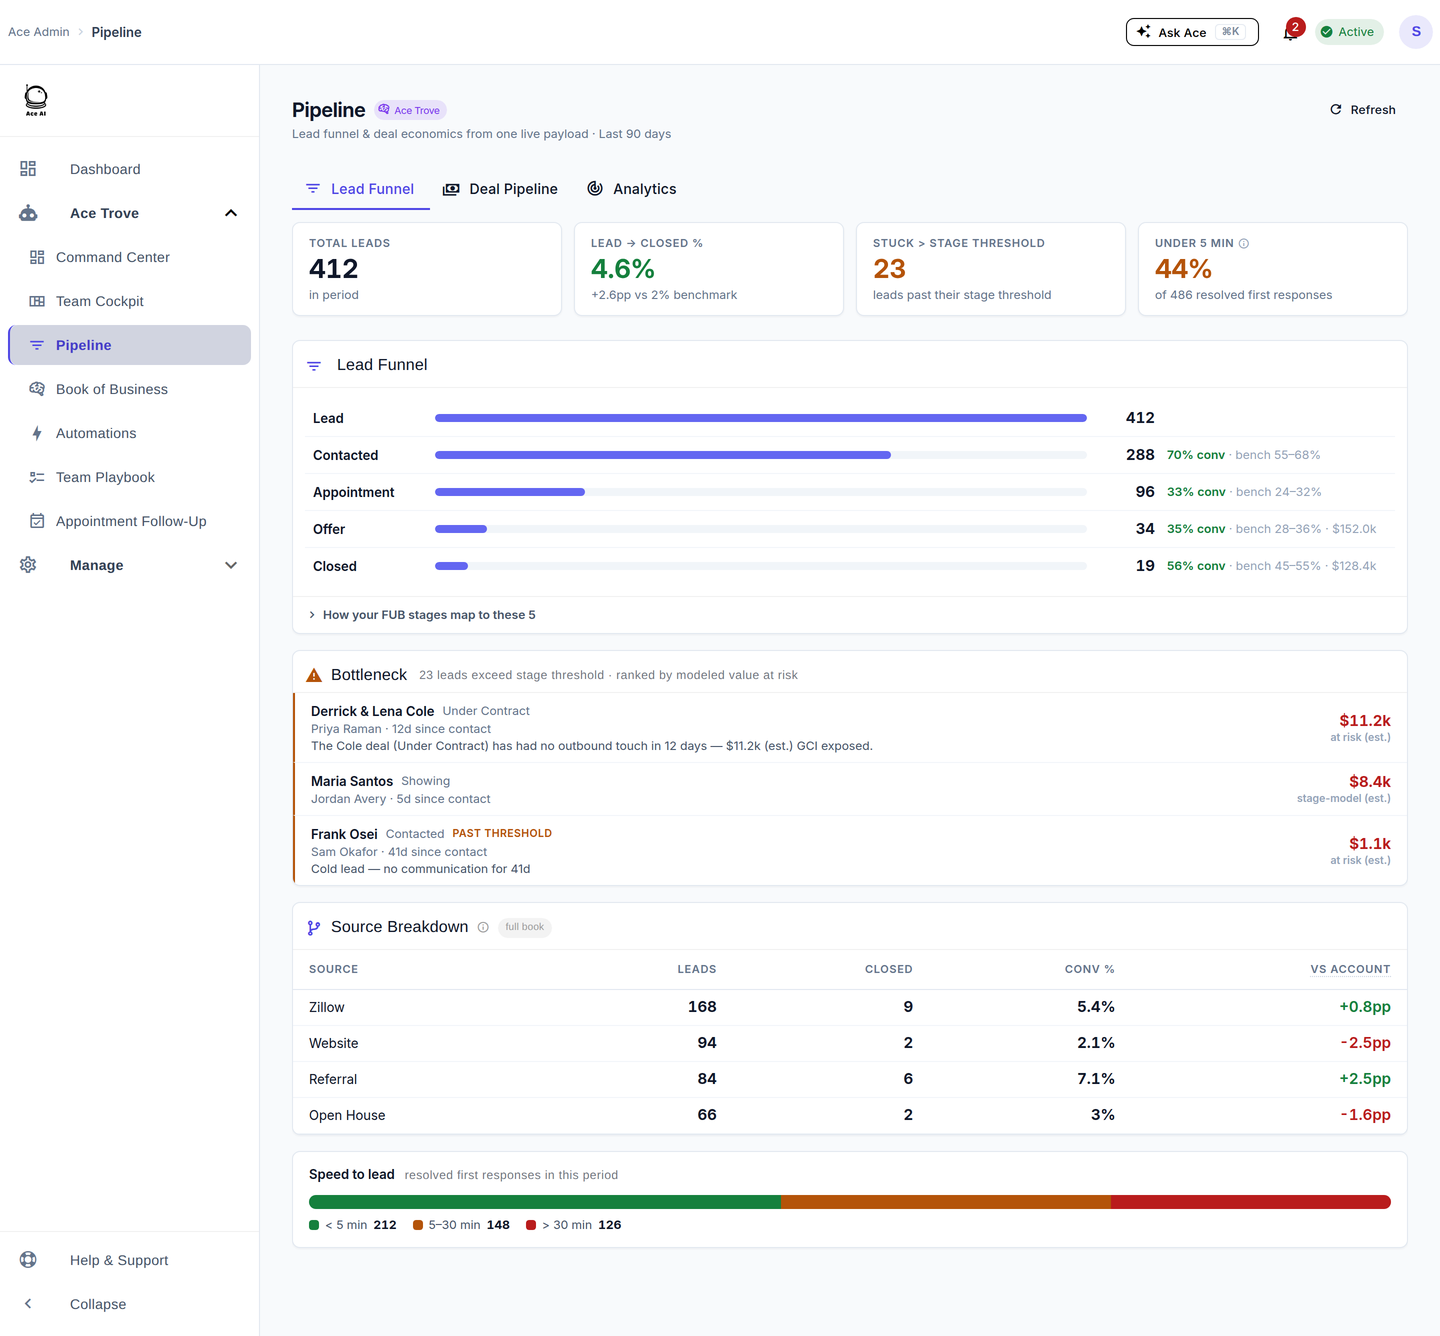Click the '4.6%' Lead to Closed value
The image size is (1440, 1336).
point(623,269)
